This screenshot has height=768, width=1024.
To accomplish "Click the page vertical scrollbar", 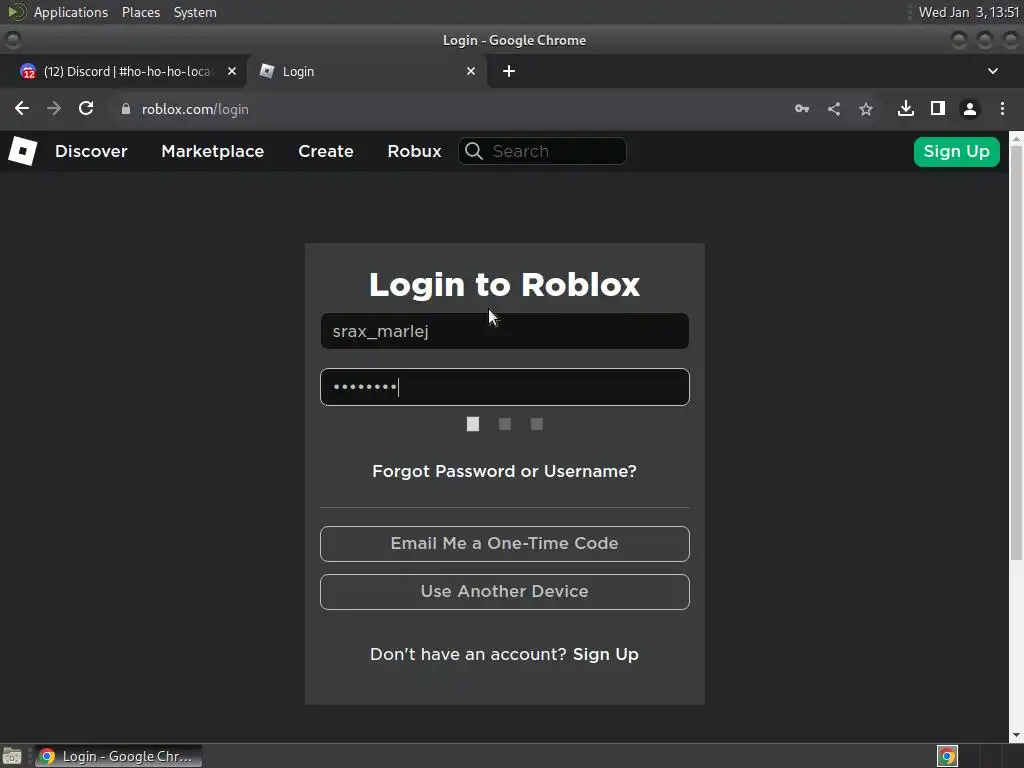I will pyautogui.click(x=1016, y=353).
